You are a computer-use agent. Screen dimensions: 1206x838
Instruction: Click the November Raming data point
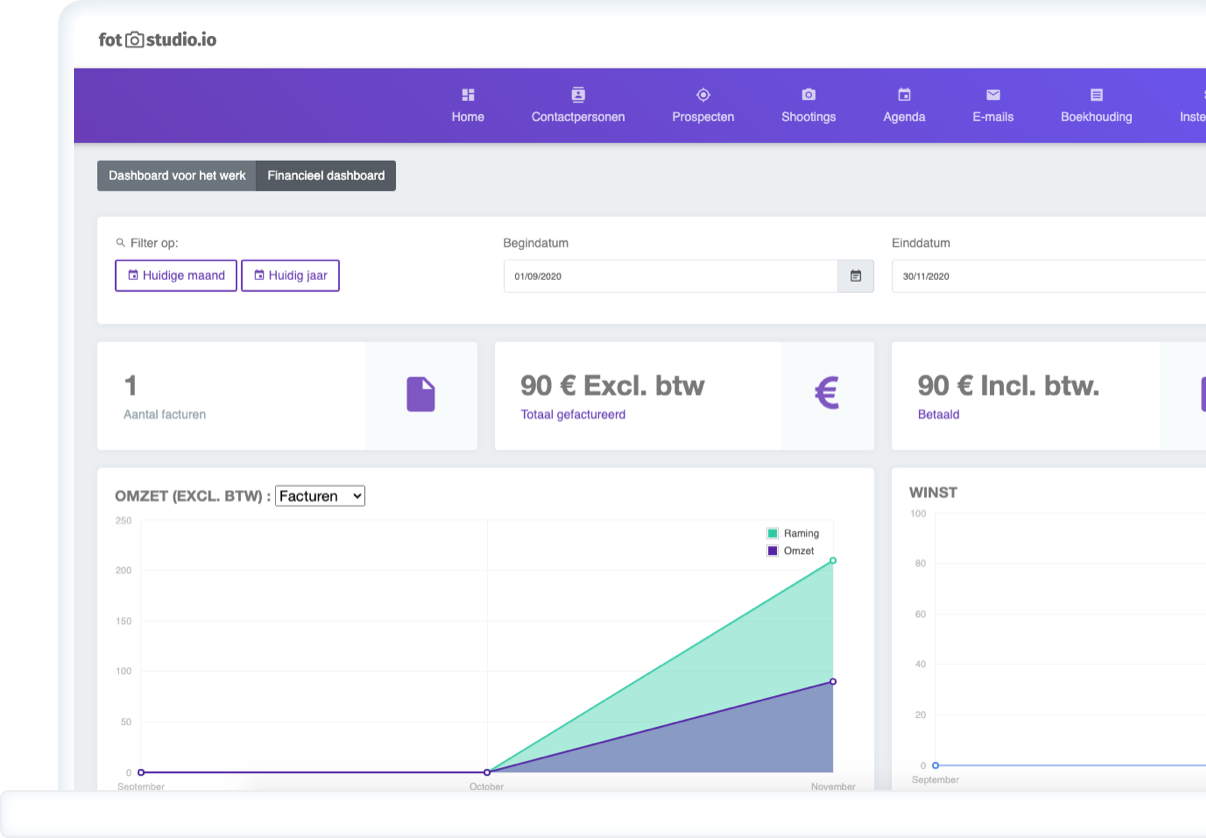[833, 561]
